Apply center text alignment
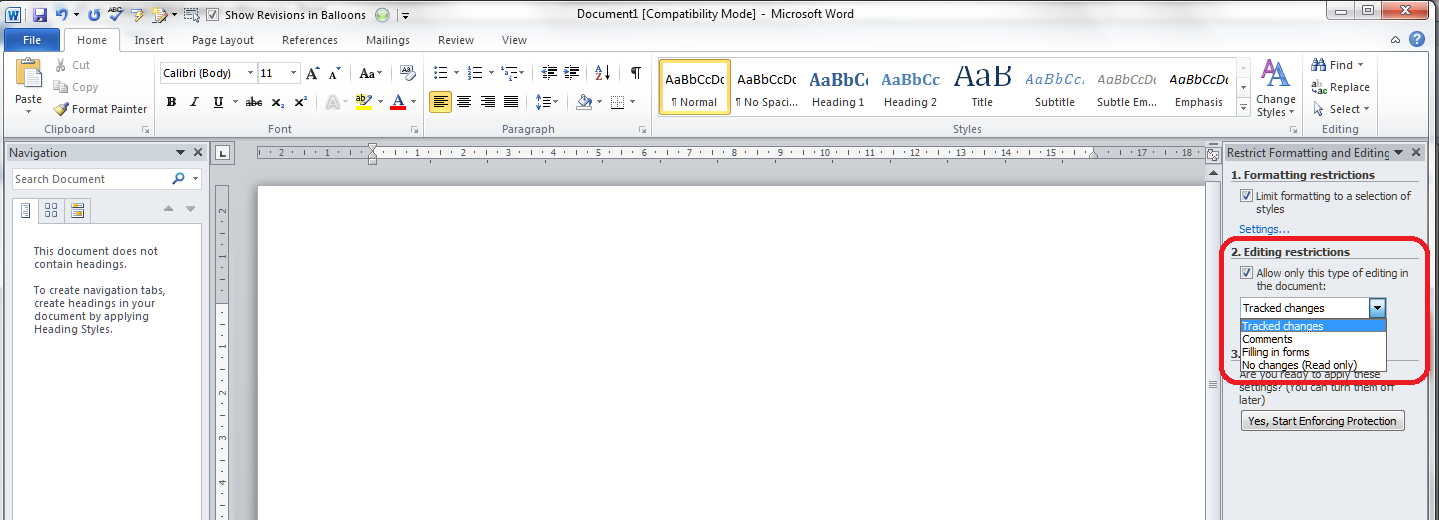 tap(464, 102)
